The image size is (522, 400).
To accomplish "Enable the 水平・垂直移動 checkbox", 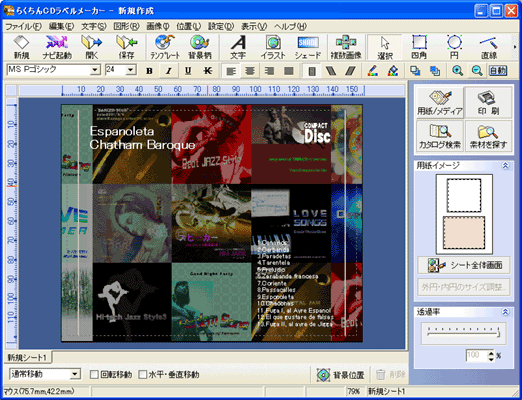I will (x=143, y=375).
